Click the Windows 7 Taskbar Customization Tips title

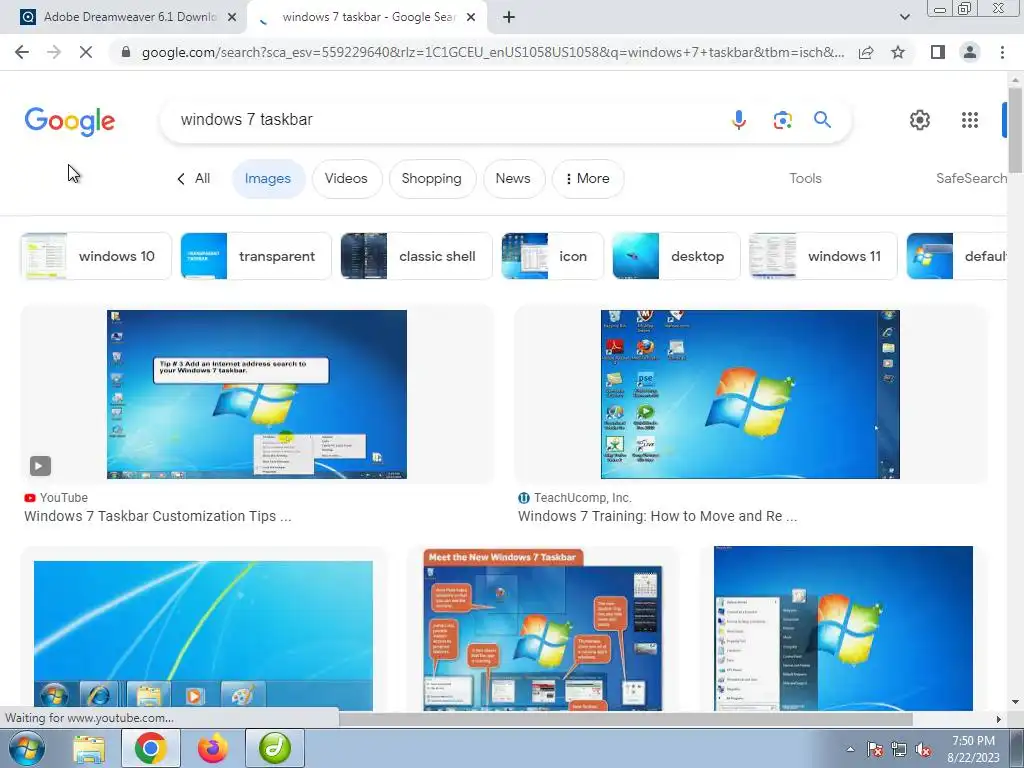pos(157,516)
